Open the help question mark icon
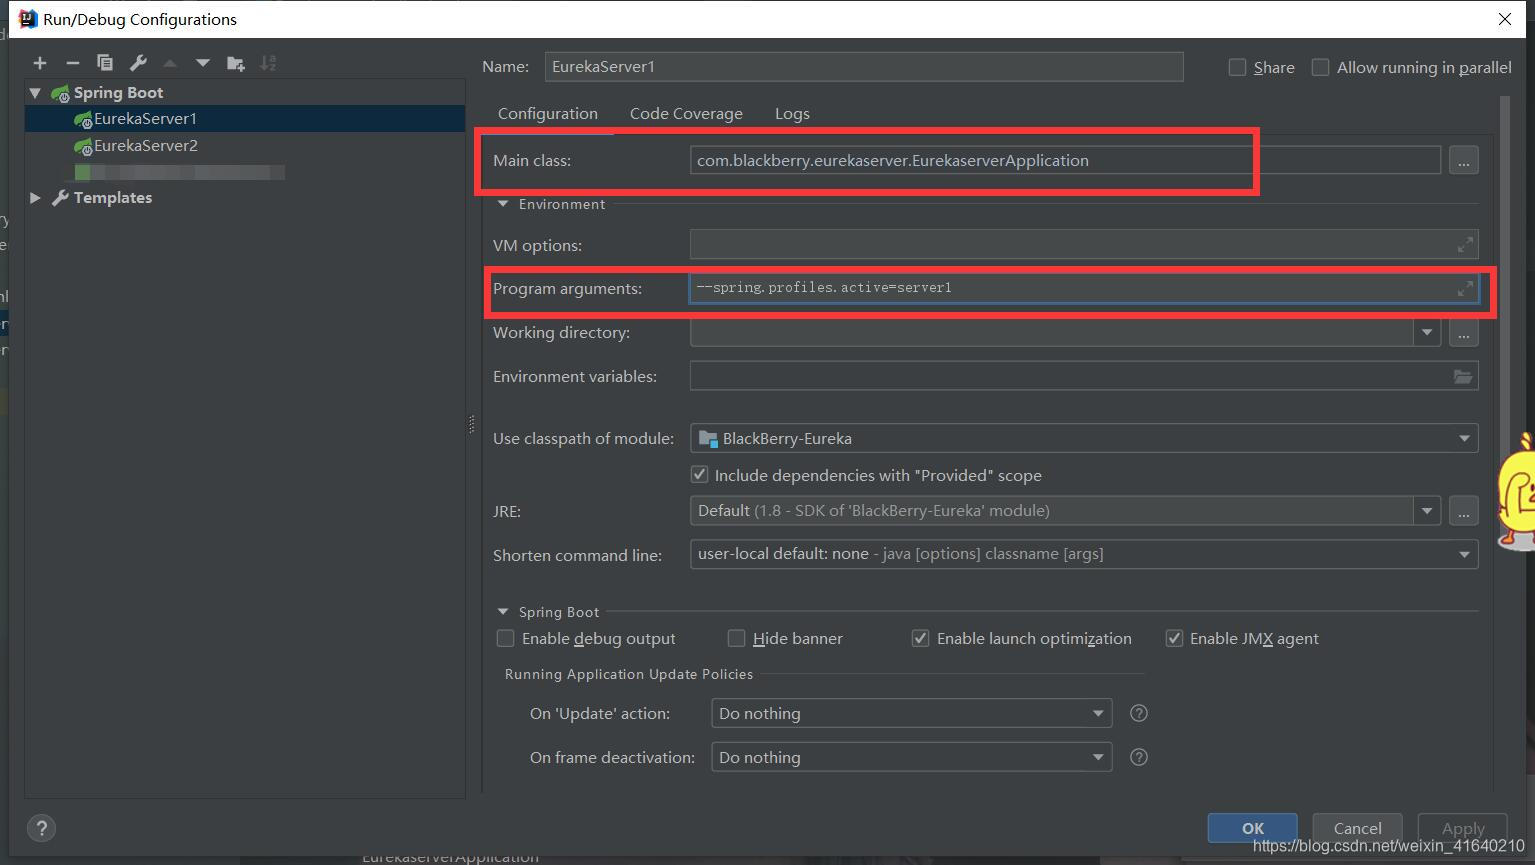This screenshot has height=865, width=1535. 41,828
